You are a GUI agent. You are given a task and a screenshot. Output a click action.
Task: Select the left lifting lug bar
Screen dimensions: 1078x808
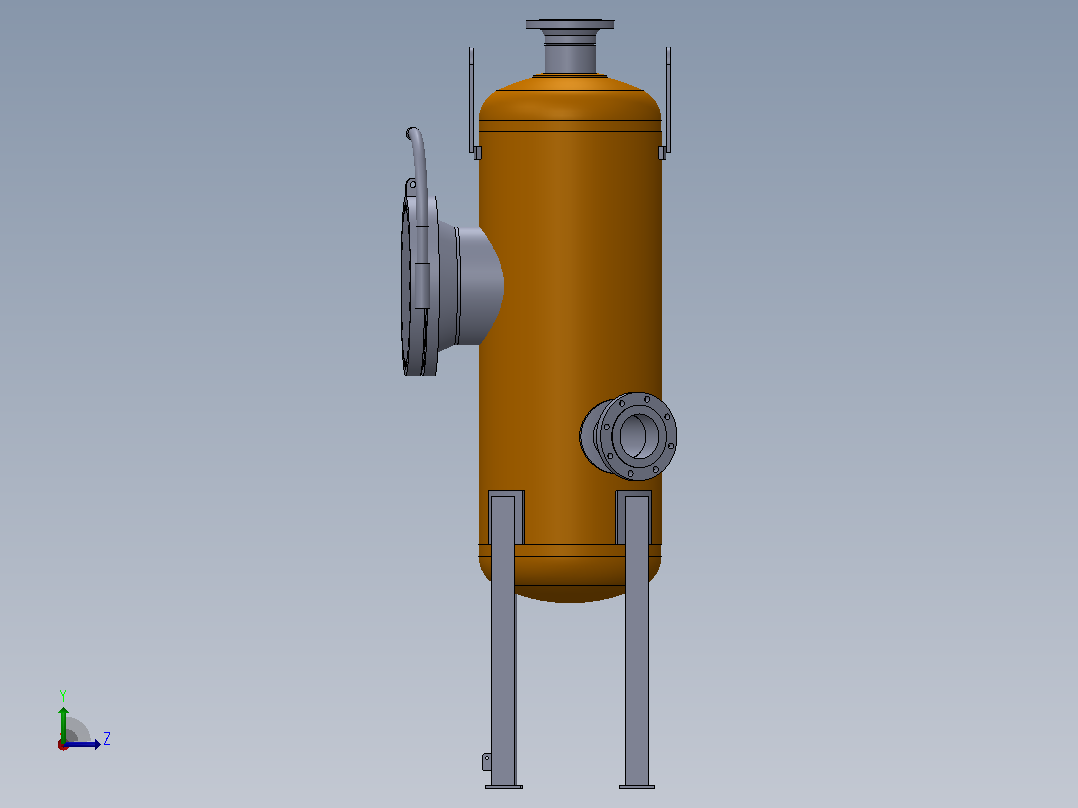point(472,100)
